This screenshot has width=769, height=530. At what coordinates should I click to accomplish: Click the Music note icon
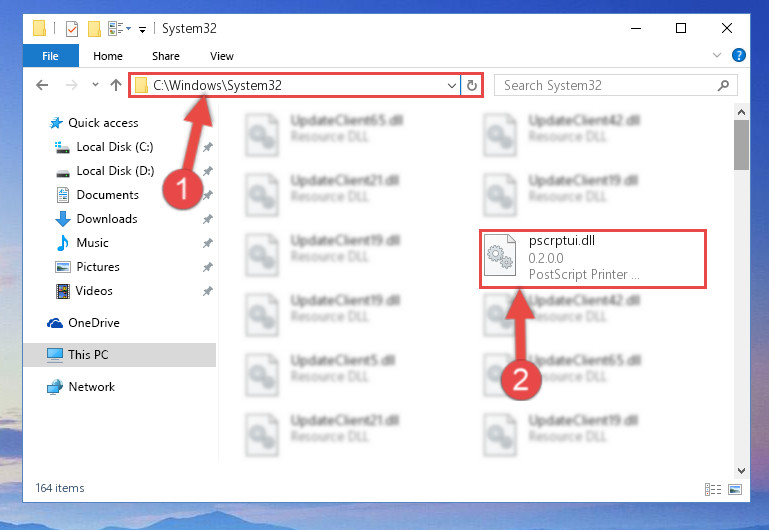63,243
